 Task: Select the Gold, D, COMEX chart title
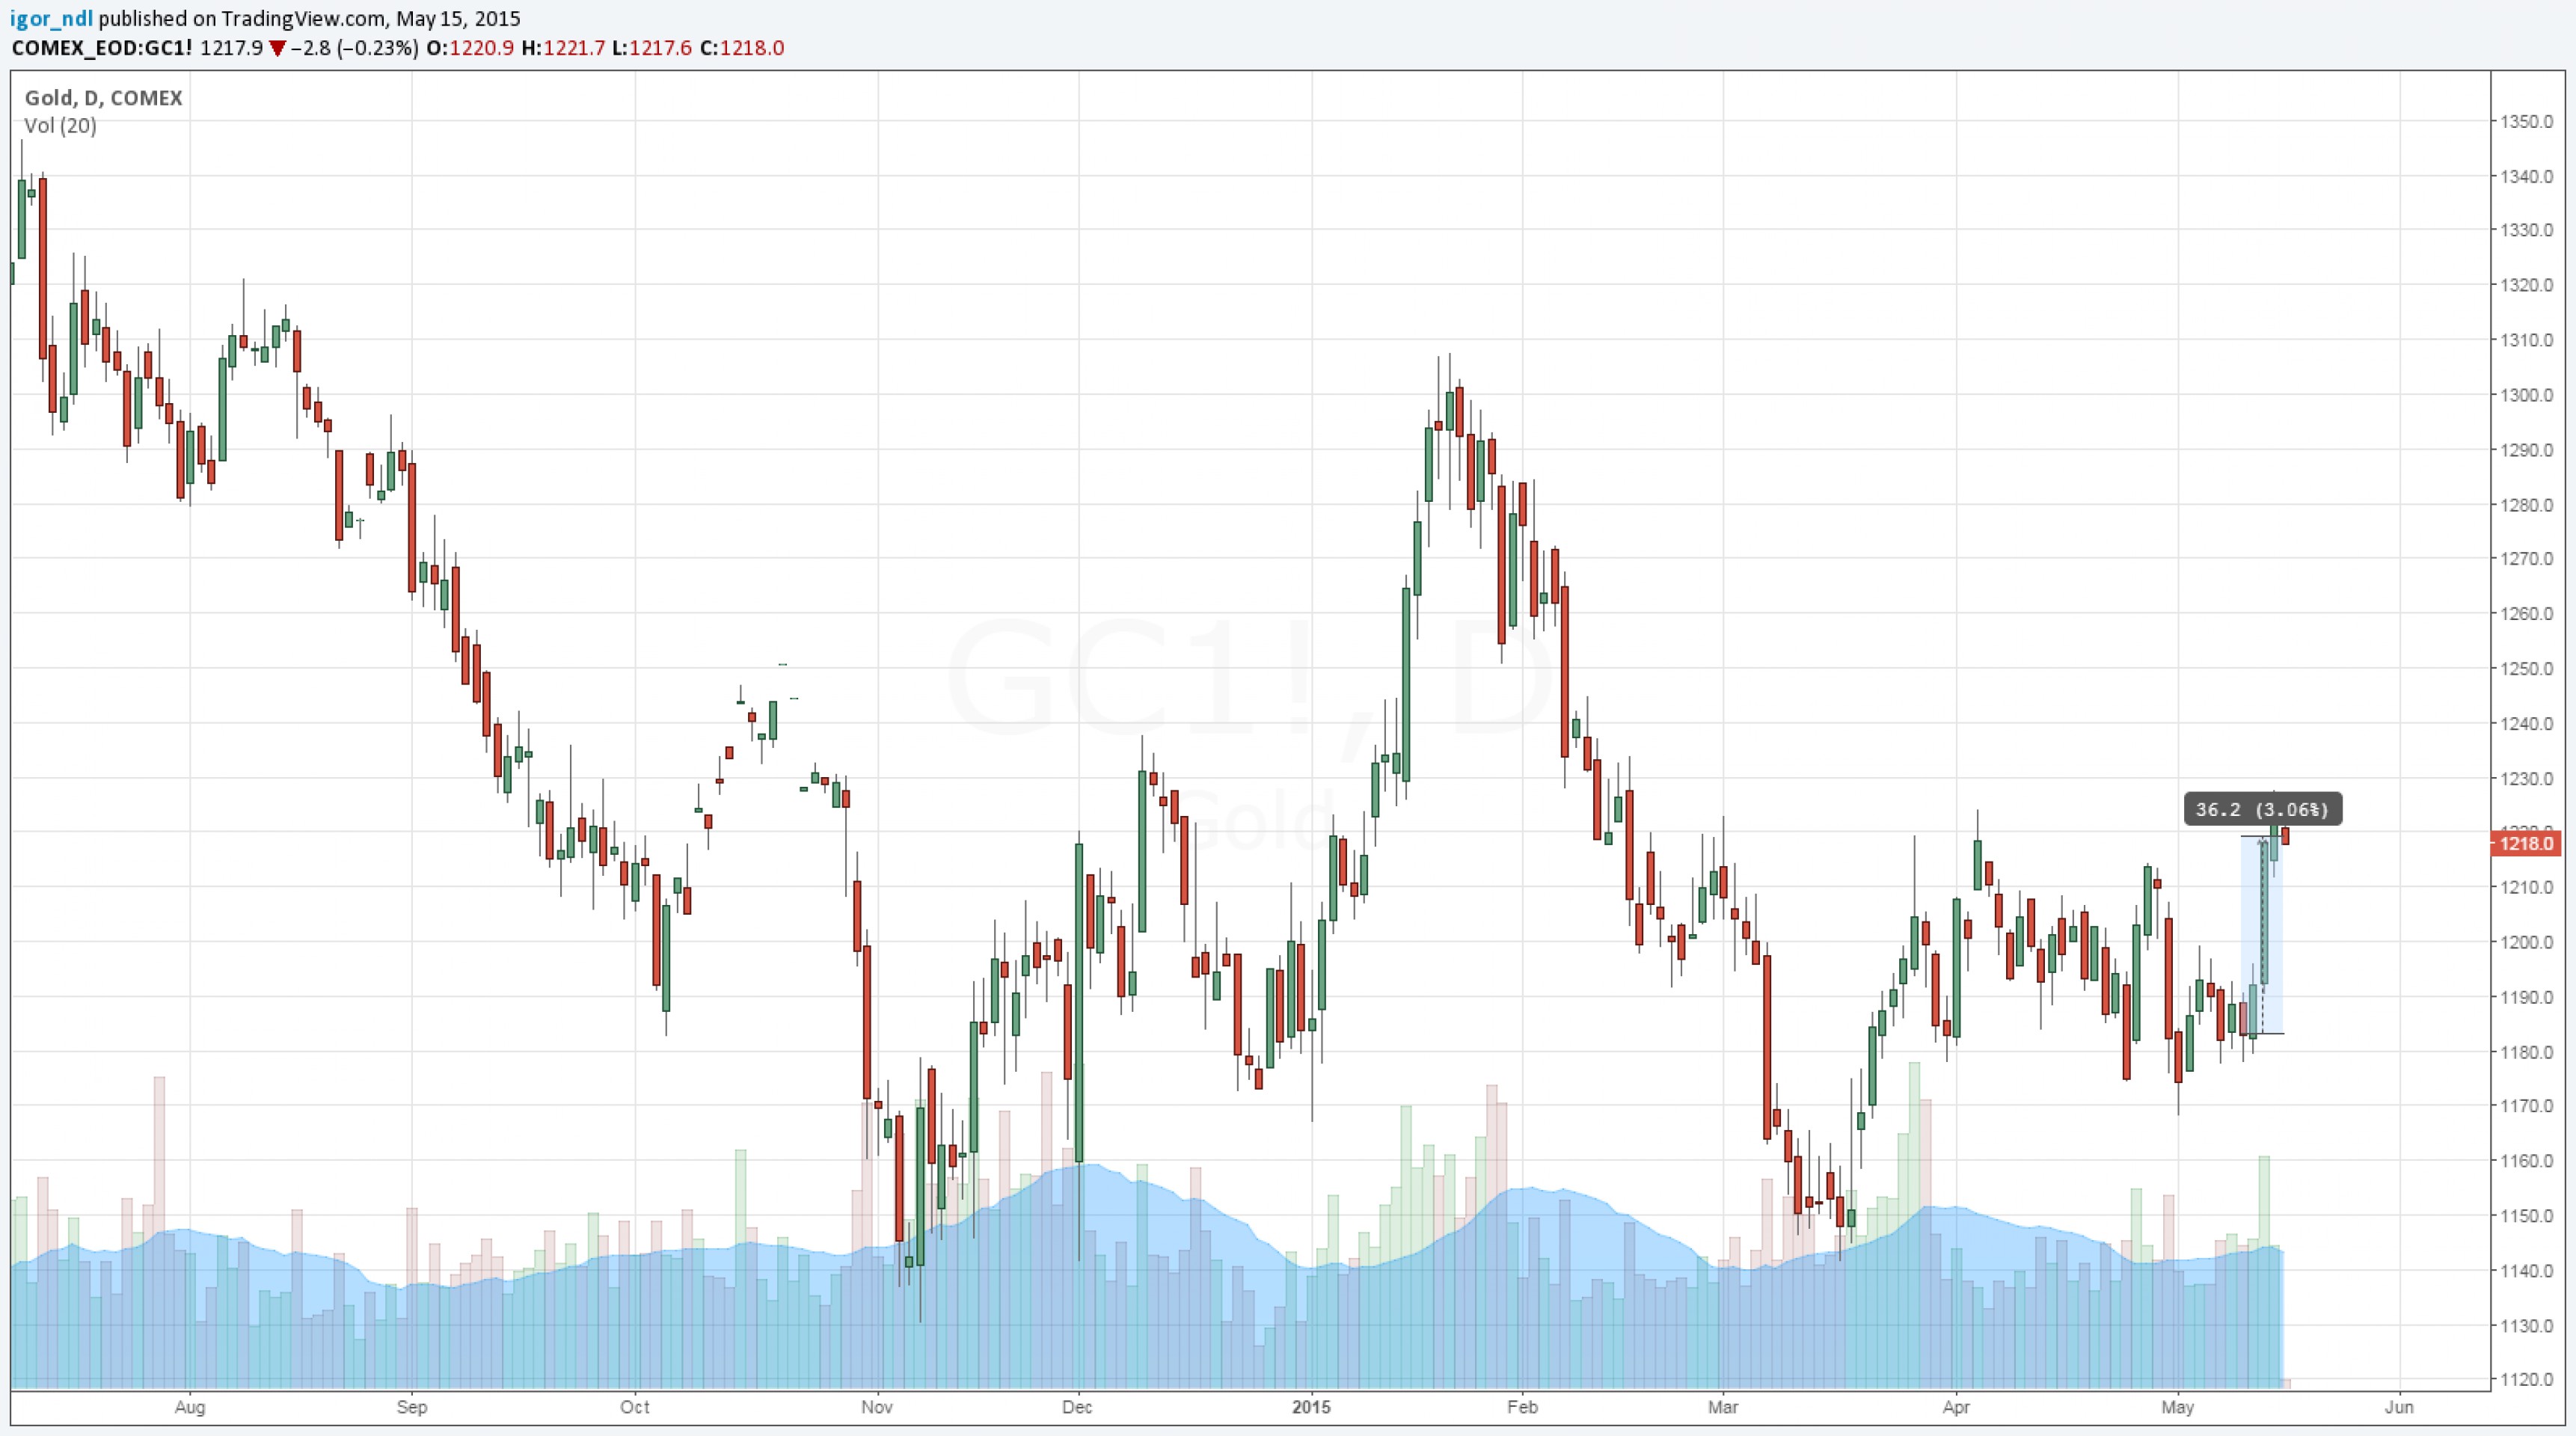pyautogui.click(x=103, y=98)
